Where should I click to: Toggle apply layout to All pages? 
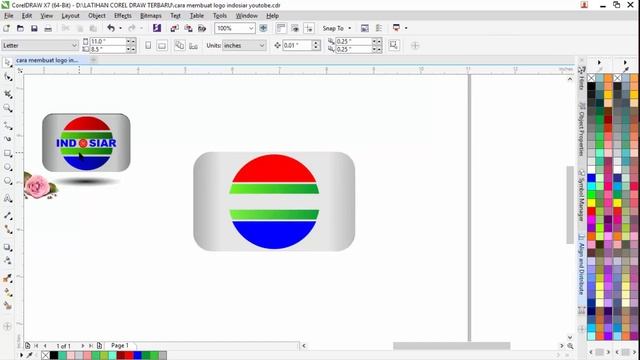(180, 45)
